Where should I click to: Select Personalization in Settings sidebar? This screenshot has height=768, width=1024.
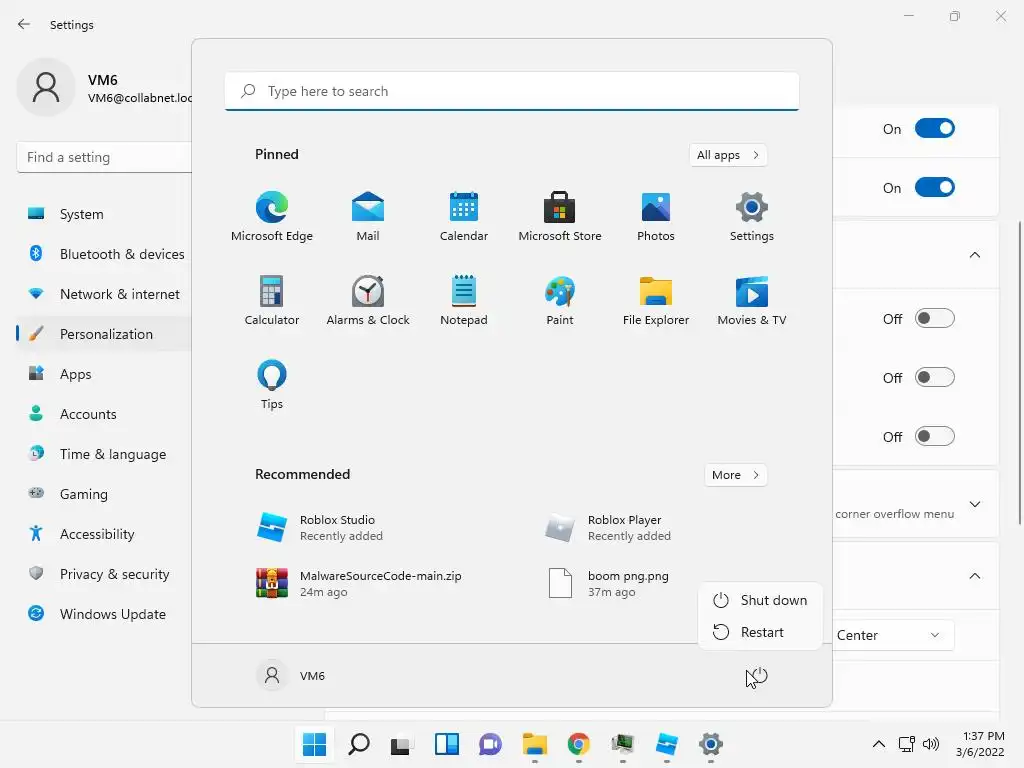click(104, 334)
